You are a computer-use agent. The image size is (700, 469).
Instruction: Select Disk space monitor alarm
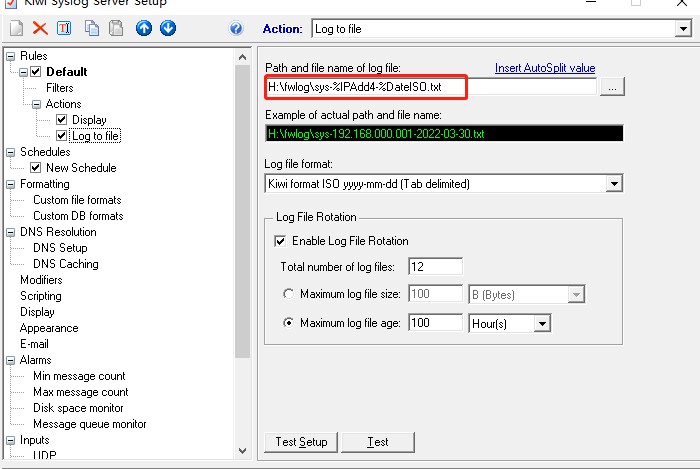pos(78,408)
